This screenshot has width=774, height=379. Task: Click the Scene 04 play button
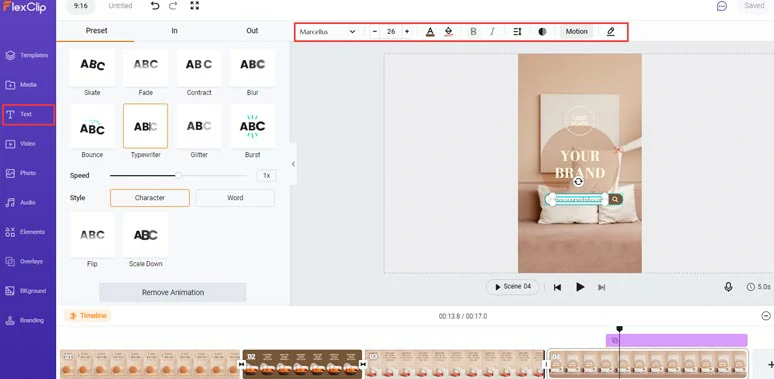[x=512, y=287]
